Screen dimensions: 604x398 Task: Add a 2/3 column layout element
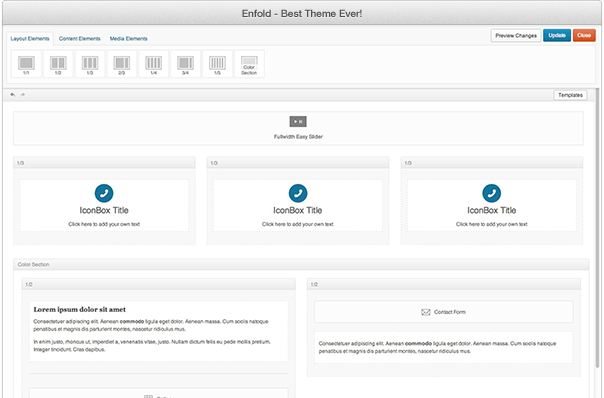[122, 64]
